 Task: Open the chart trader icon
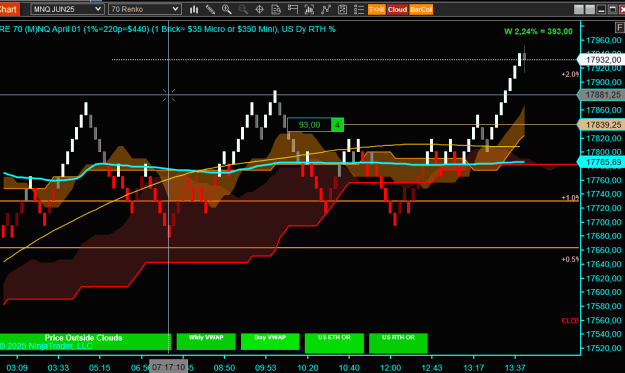click(293, 9)
